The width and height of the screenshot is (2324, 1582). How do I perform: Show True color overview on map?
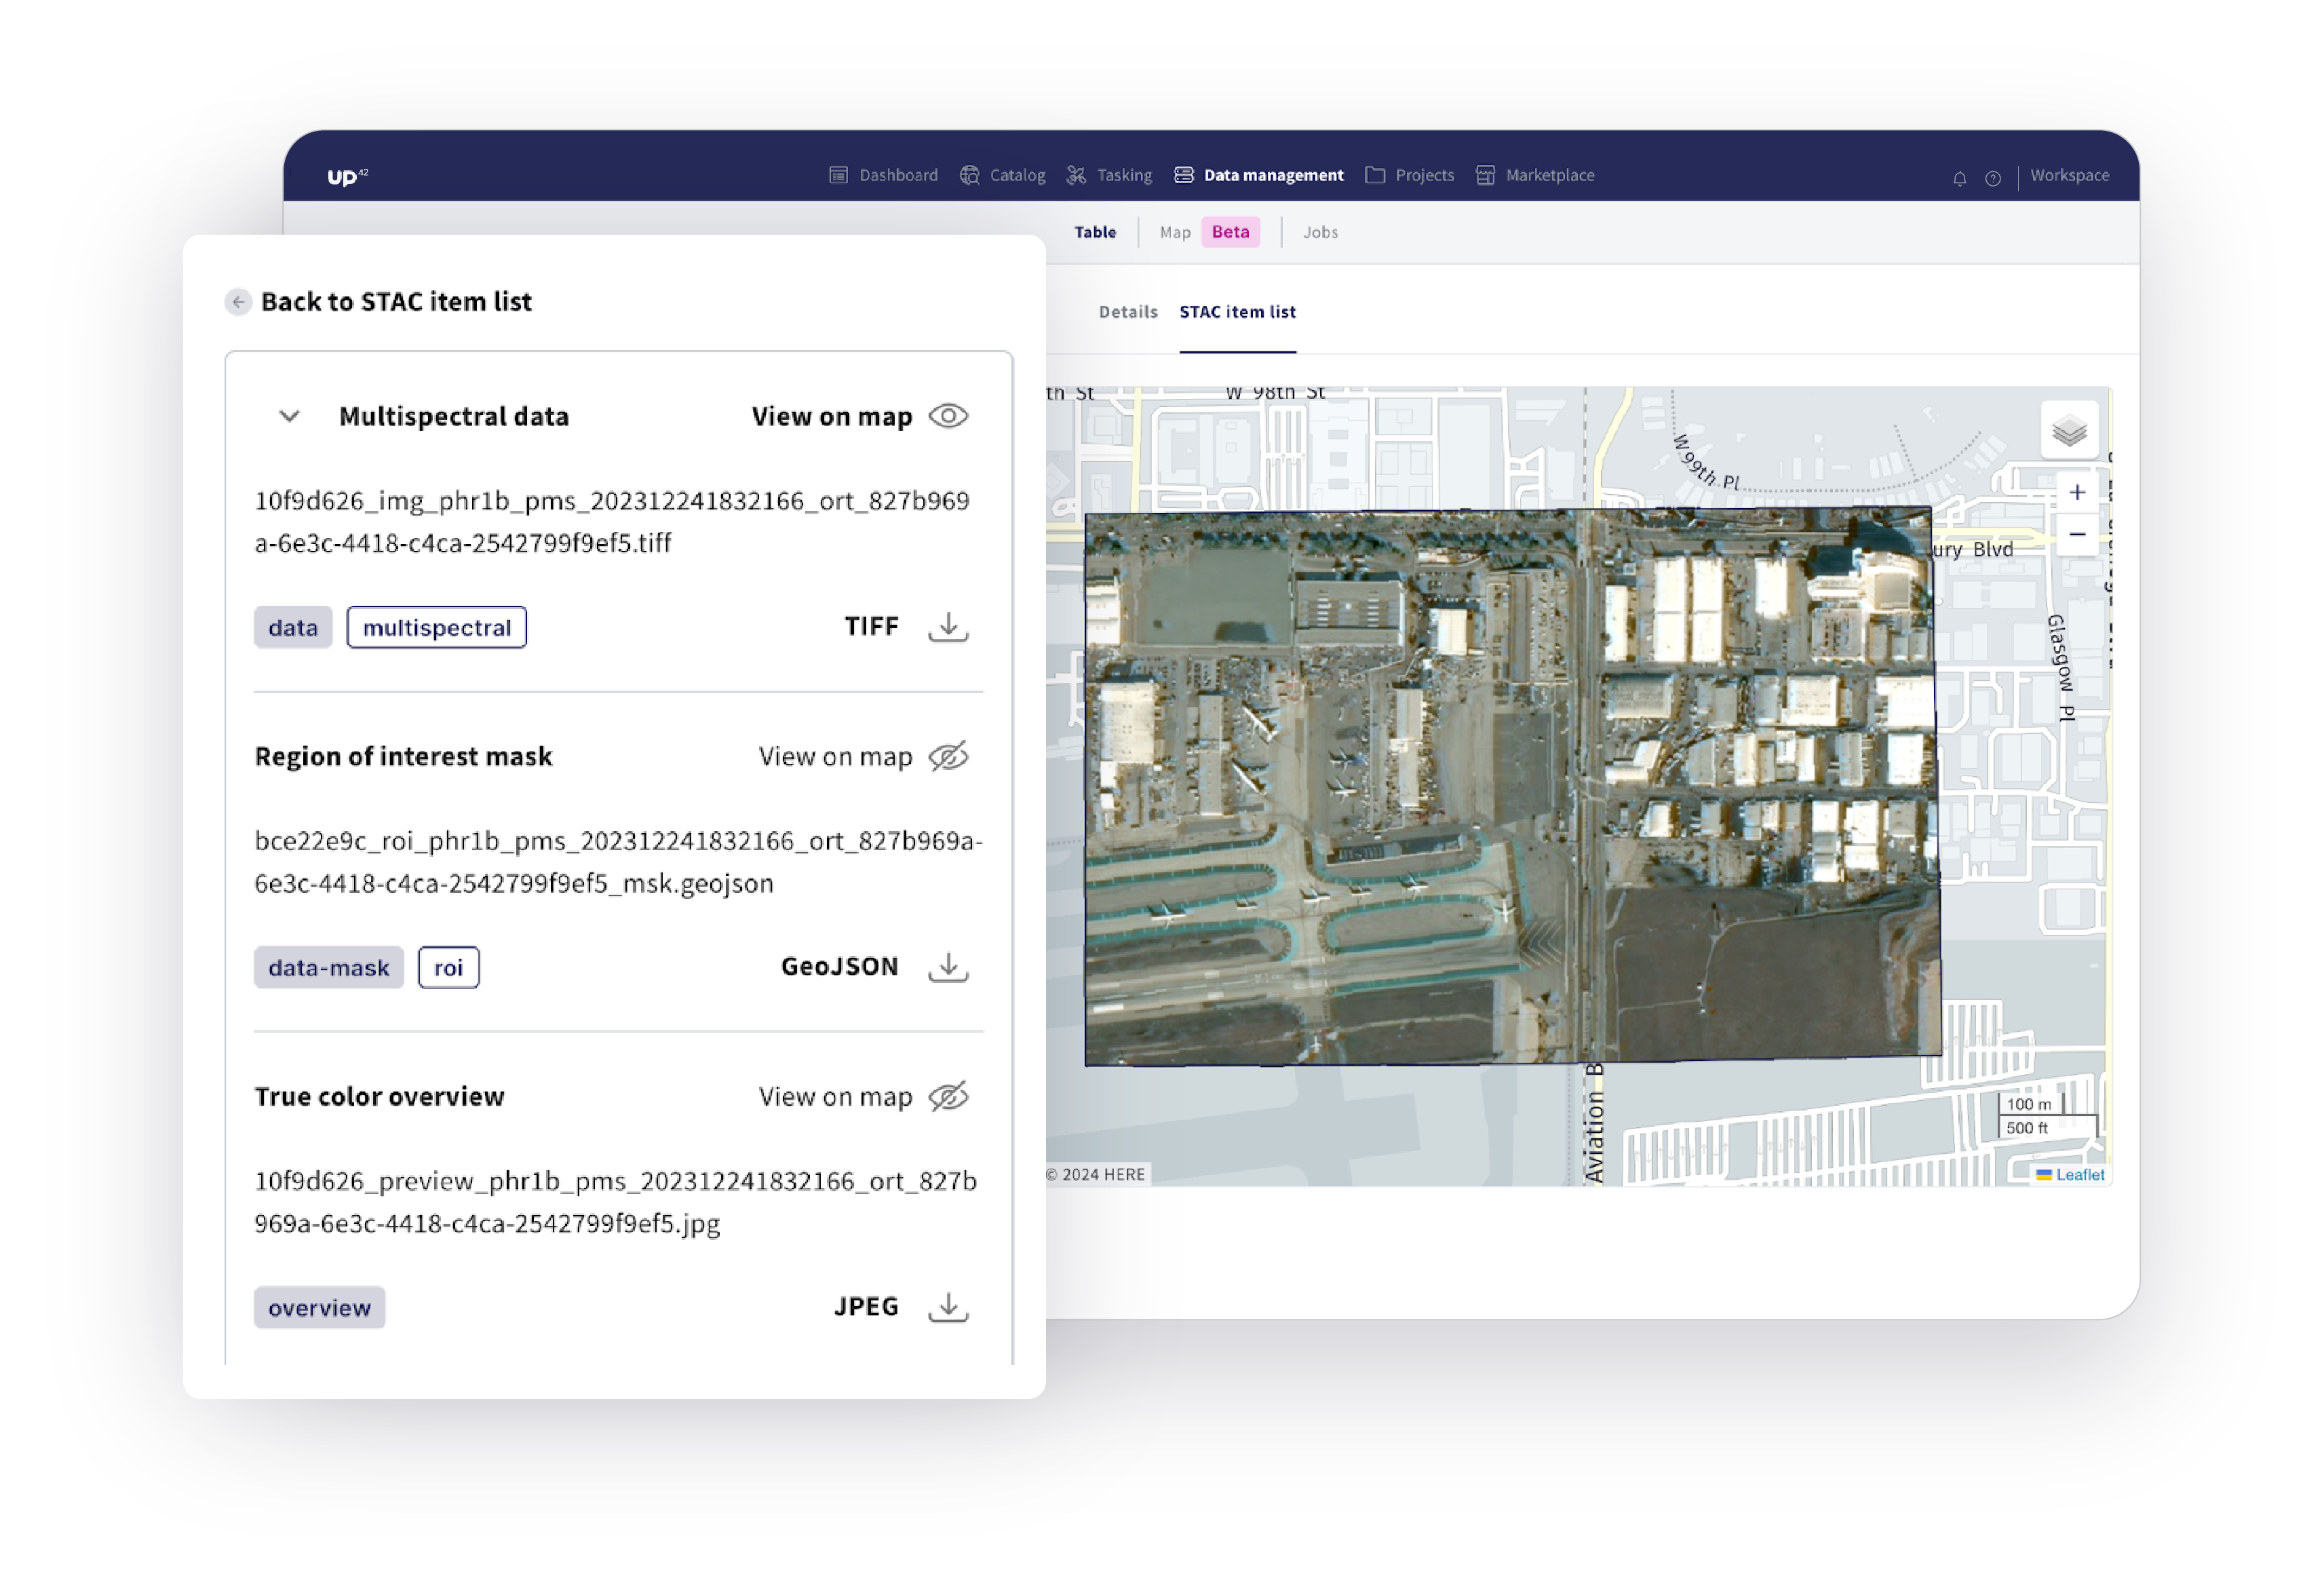[x=948, y=1096]
